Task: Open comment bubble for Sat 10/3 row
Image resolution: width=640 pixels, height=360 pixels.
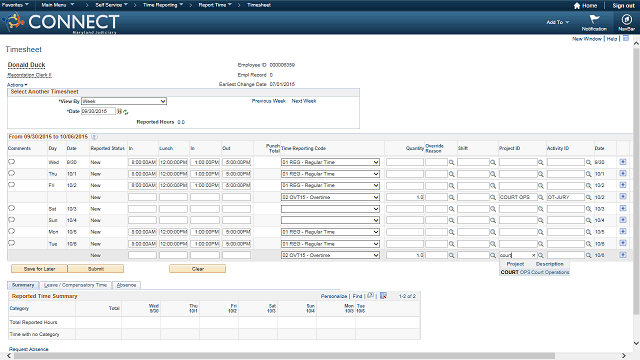Action: tap(11, 208)
